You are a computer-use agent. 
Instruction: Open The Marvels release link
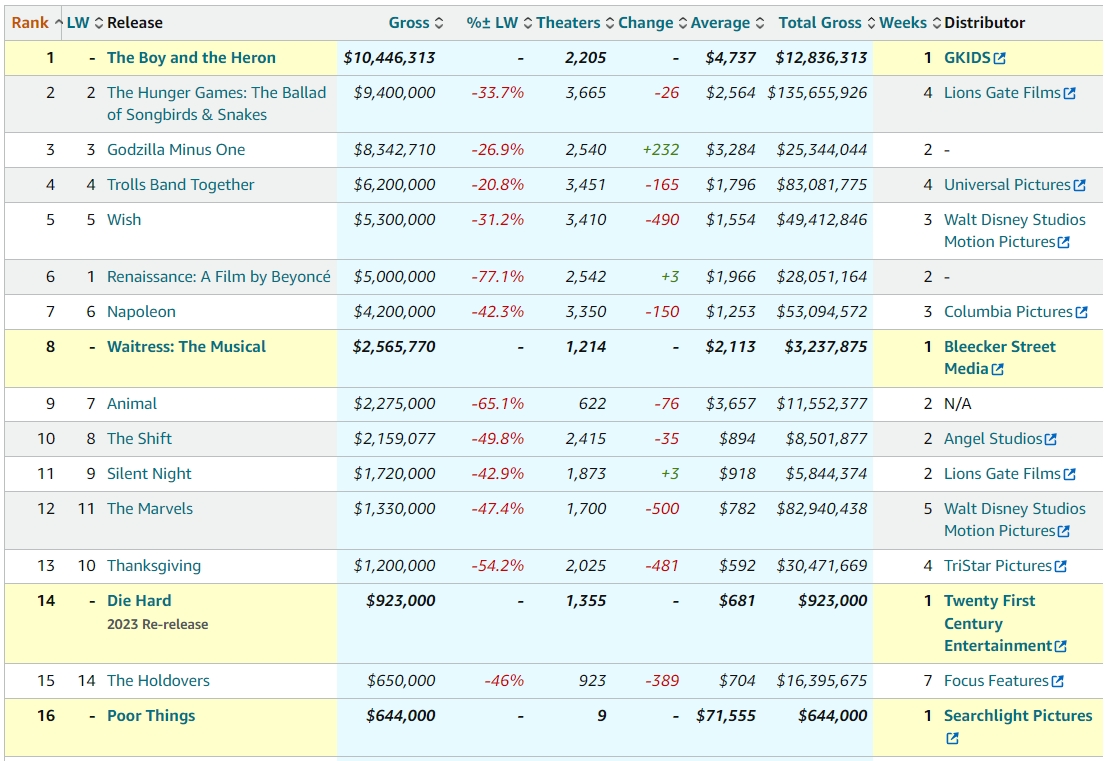[x=150, y=509]
